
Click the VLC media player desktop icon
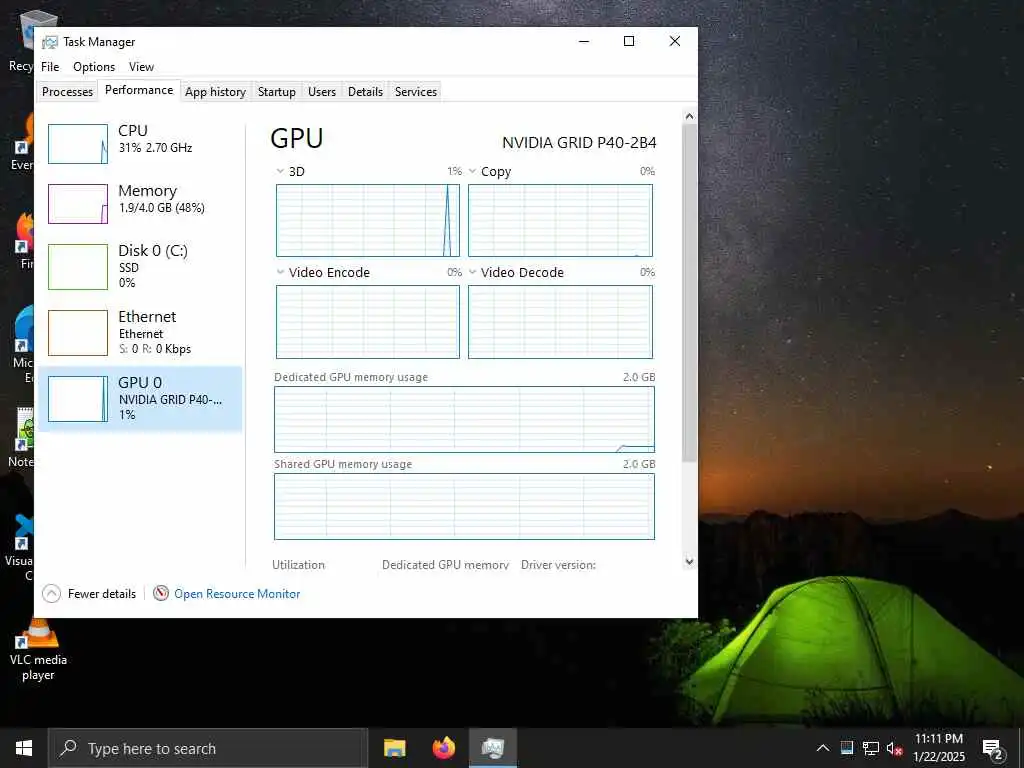click(38, 650)
